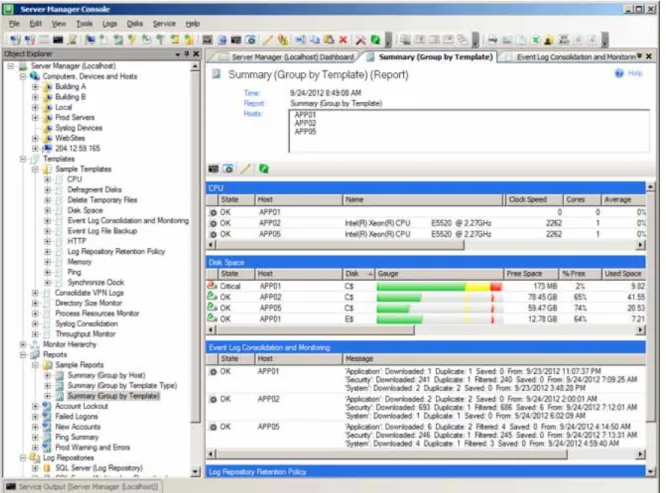Click the blue Help question mark icon

coord(619,73)
